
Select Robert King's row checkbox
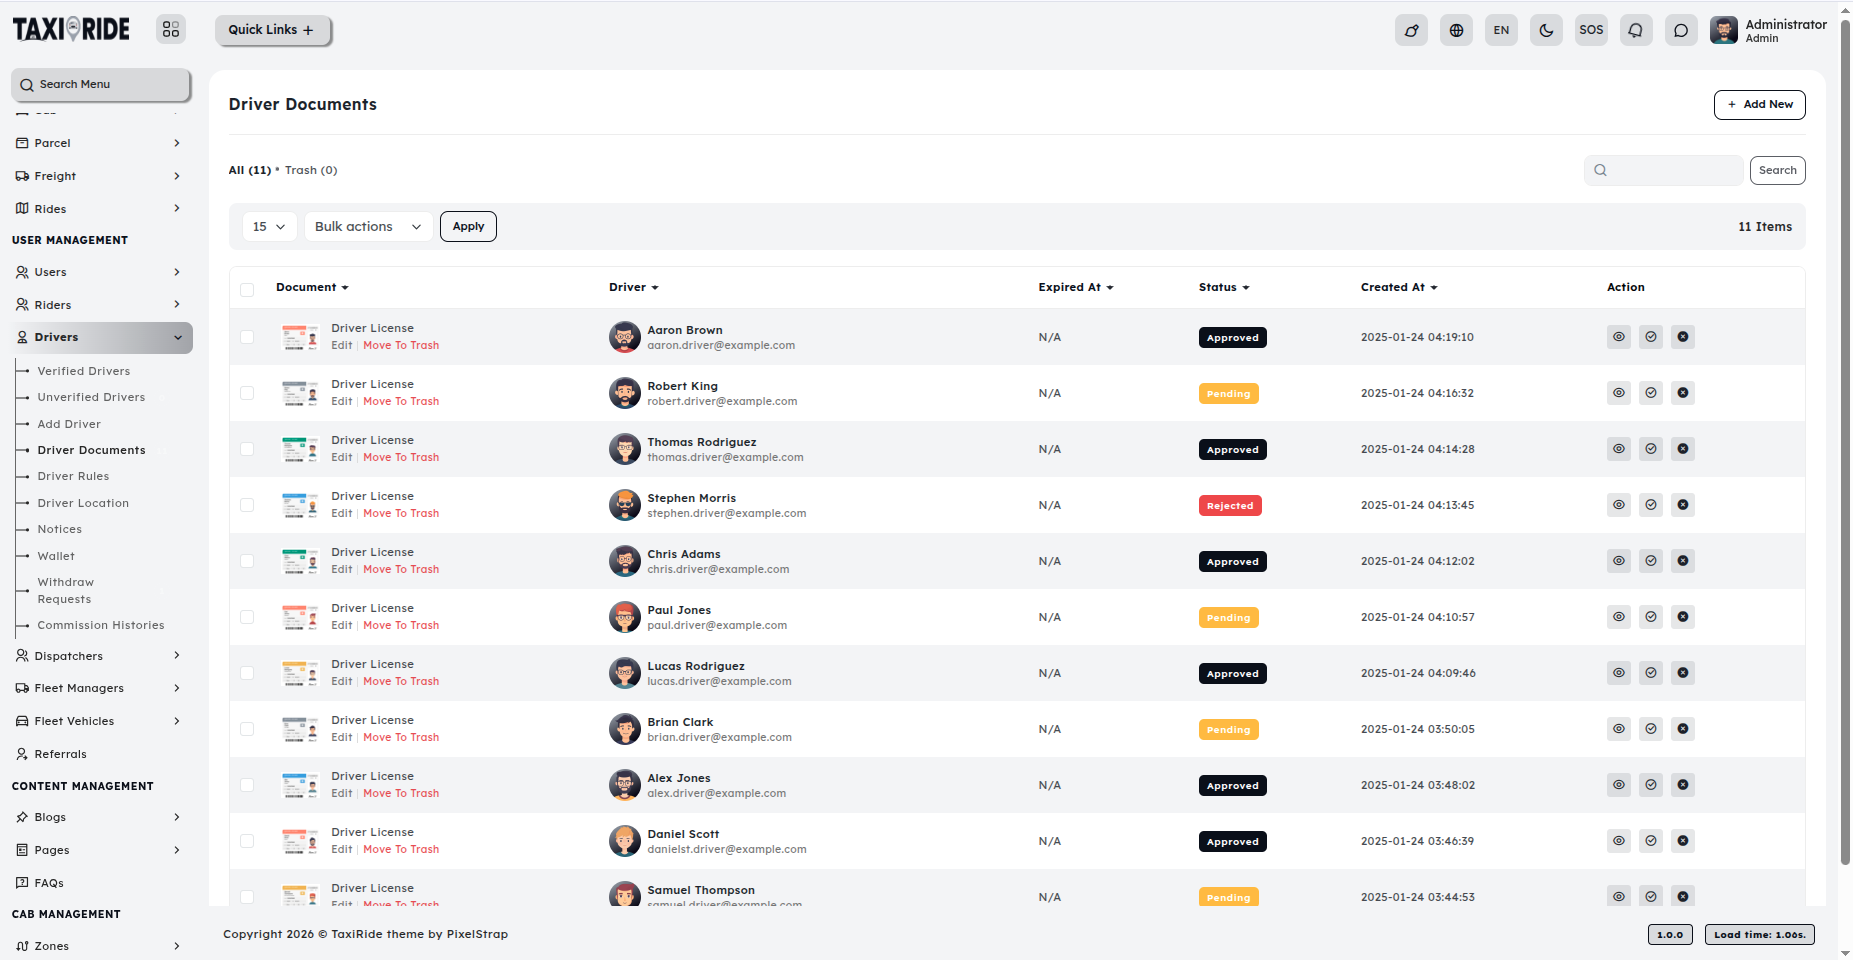point(247,393)
